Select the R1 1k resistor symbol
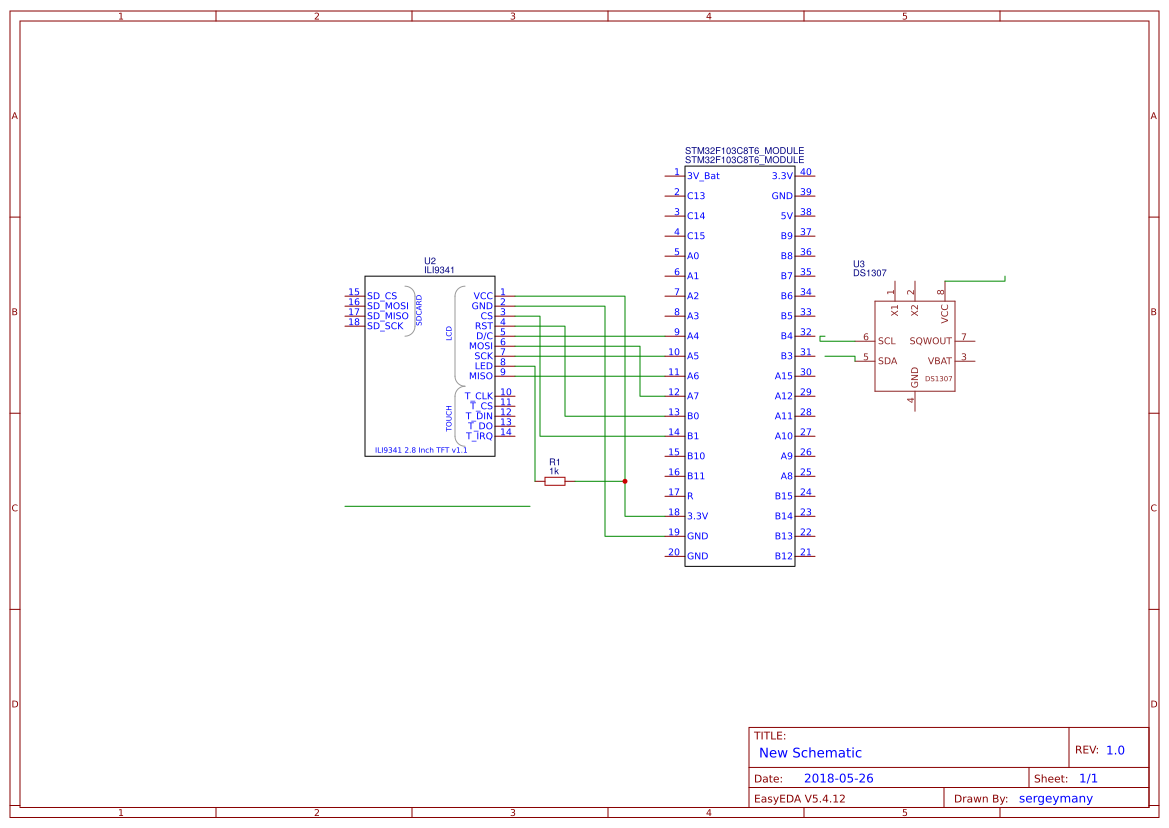This screenshot has width=1169, height=828. (556, 480)
